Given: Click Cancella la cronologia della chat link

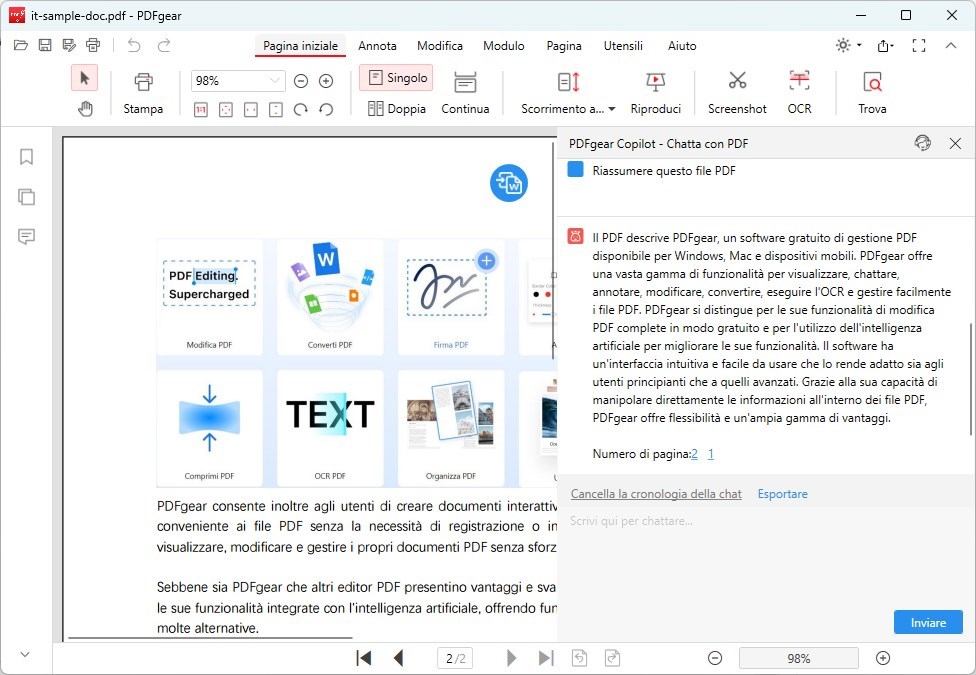Looking at the screenshot, I should (x=656, y=494).
